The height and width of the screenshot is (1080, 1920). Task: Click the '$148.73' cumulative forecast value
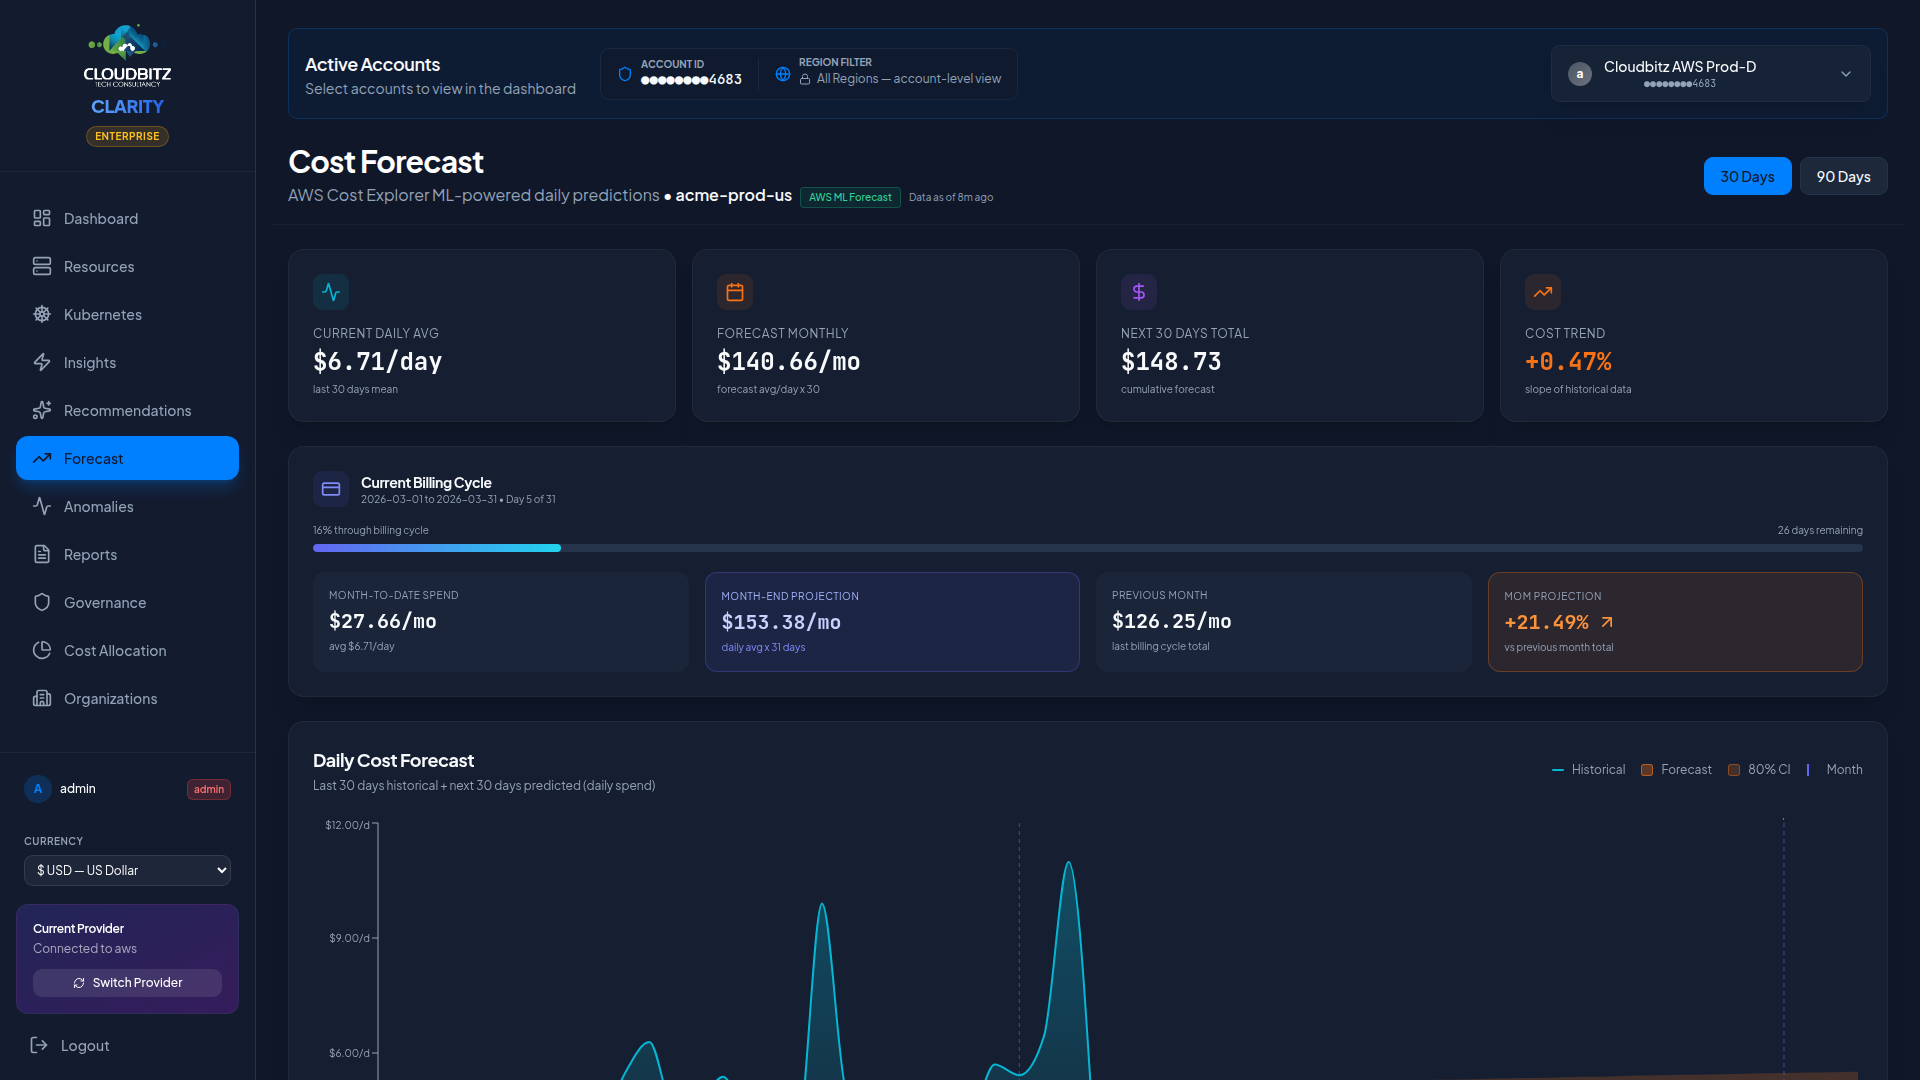tap(1171, 361)
